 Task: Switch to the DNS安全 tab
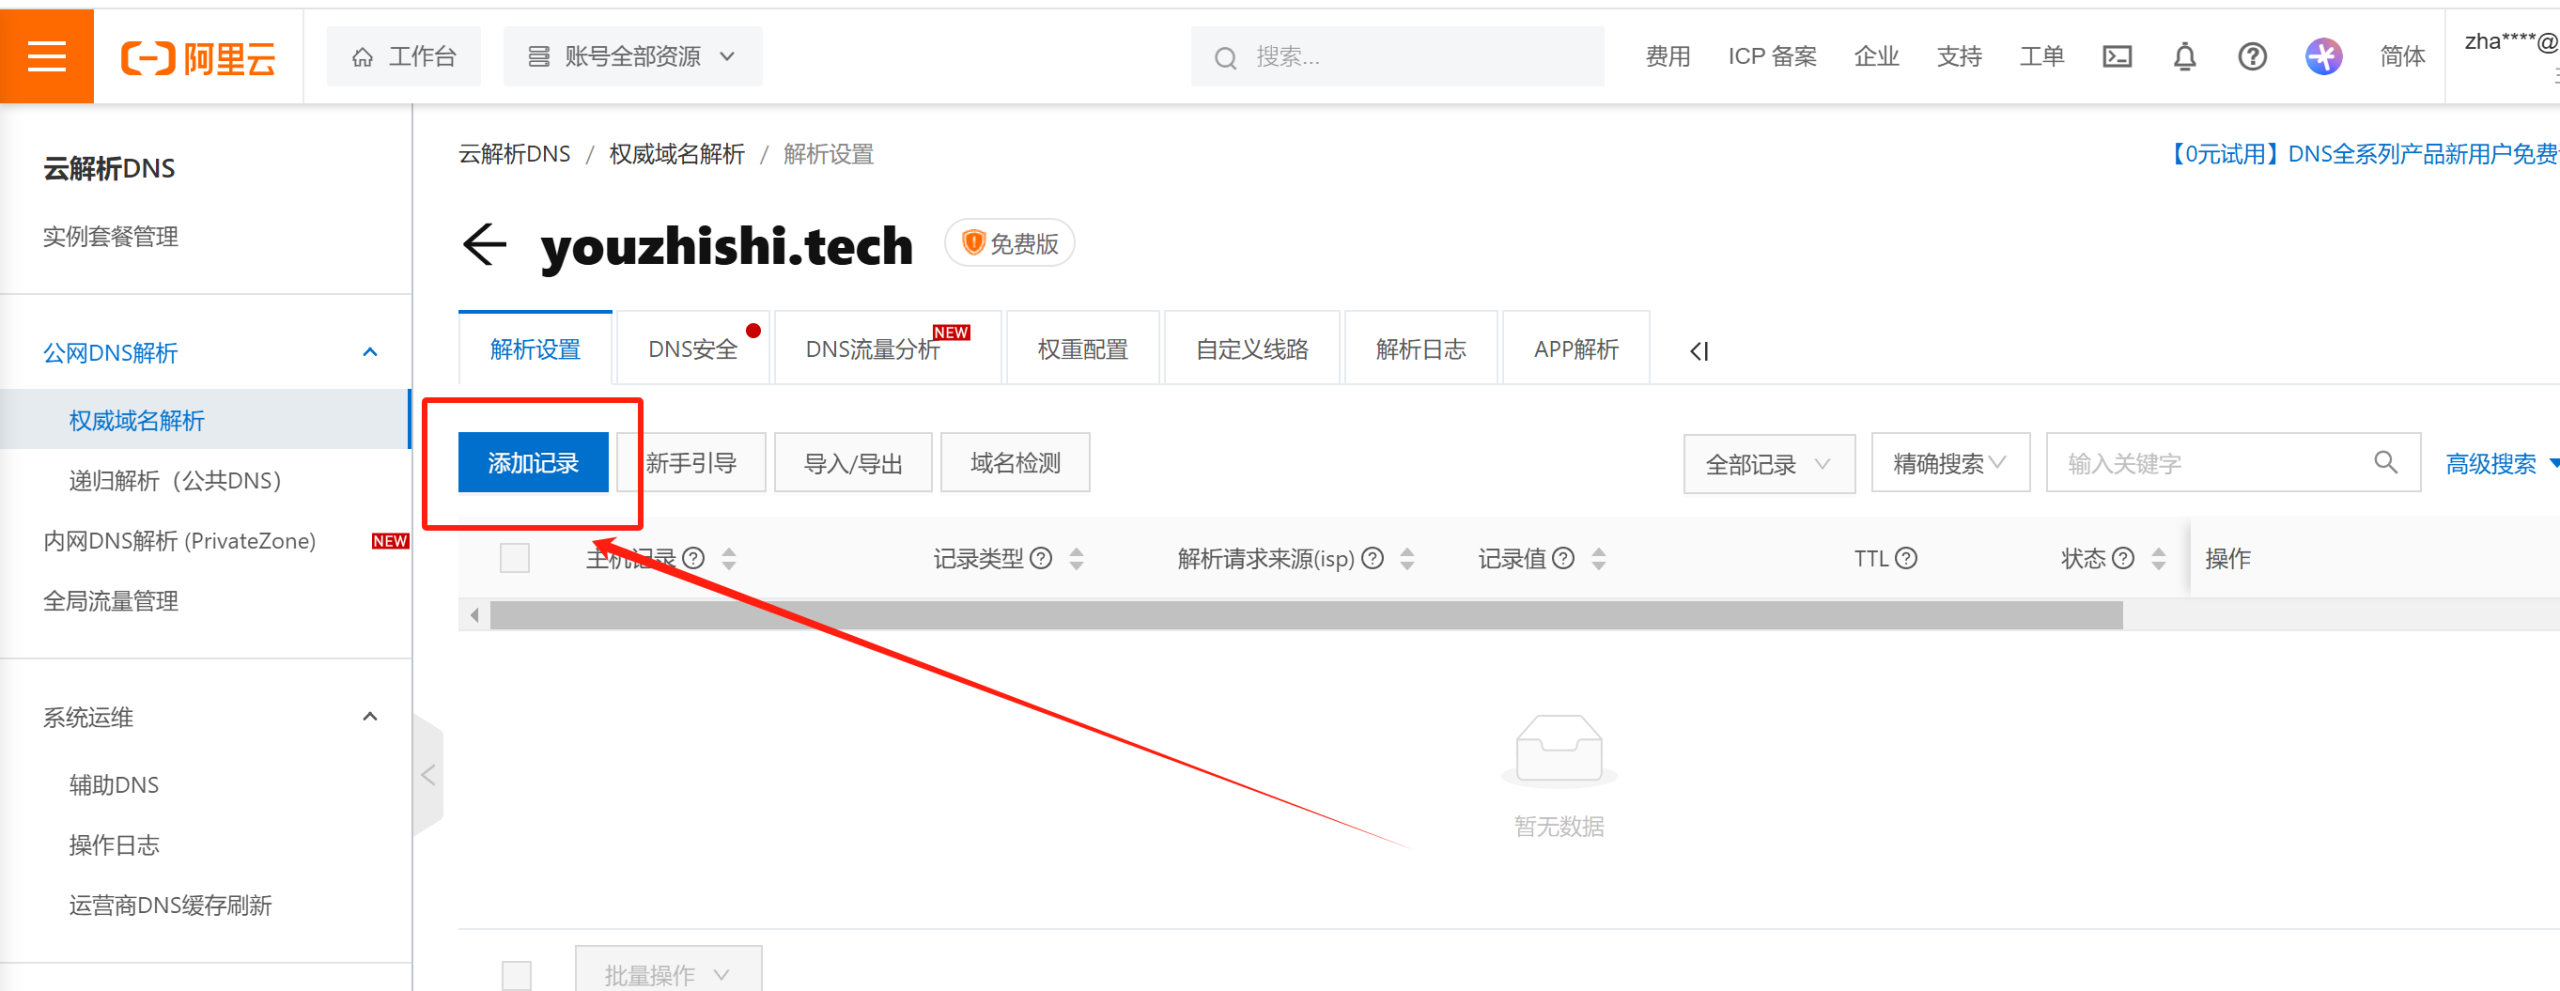click(x=693, y=349)
